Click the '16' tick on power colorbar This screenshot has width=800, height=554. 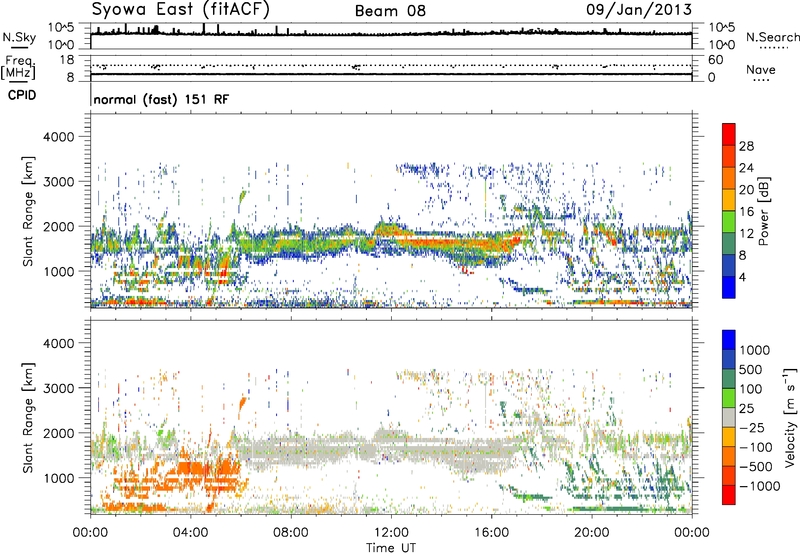746,212
